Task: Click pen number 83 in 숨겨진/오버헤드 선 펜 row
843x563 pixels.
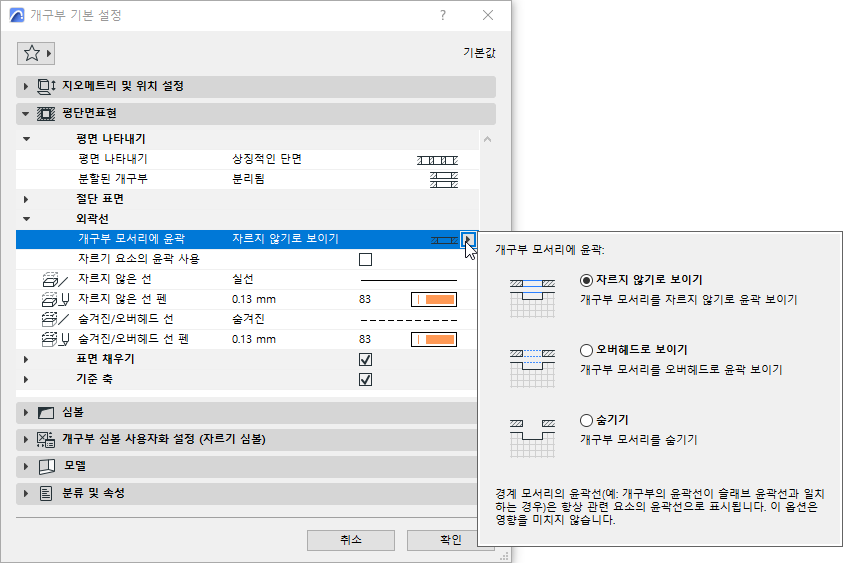Action: [x=365, y=339]
